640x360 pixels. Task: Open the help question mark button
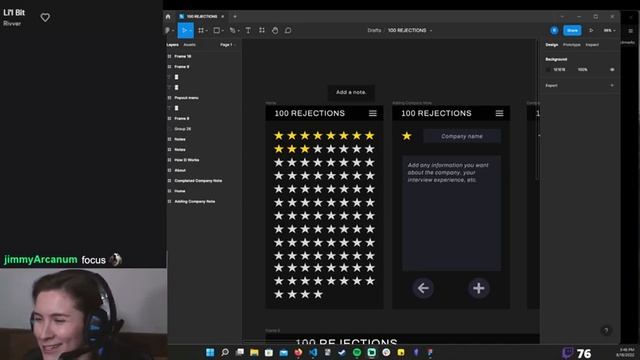606,331
